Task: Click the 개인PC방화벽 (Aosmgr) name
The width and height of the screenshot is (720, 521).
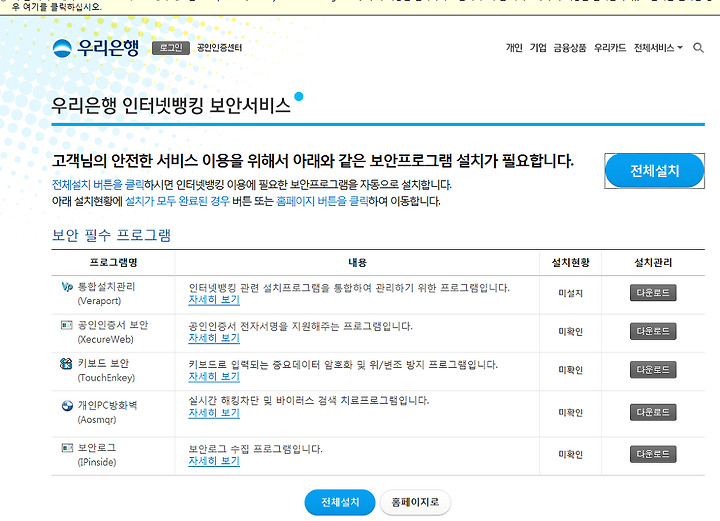Action: pyautogui.click(x=107, y=412)
